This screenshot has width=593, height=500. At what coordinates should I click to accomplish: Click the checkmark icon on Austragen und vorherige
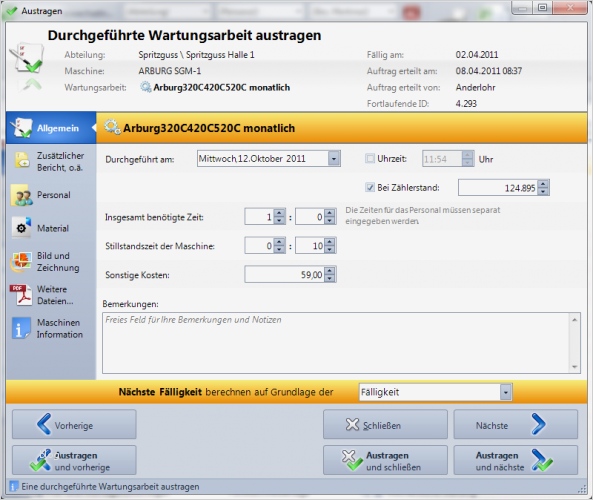(41, 460)
